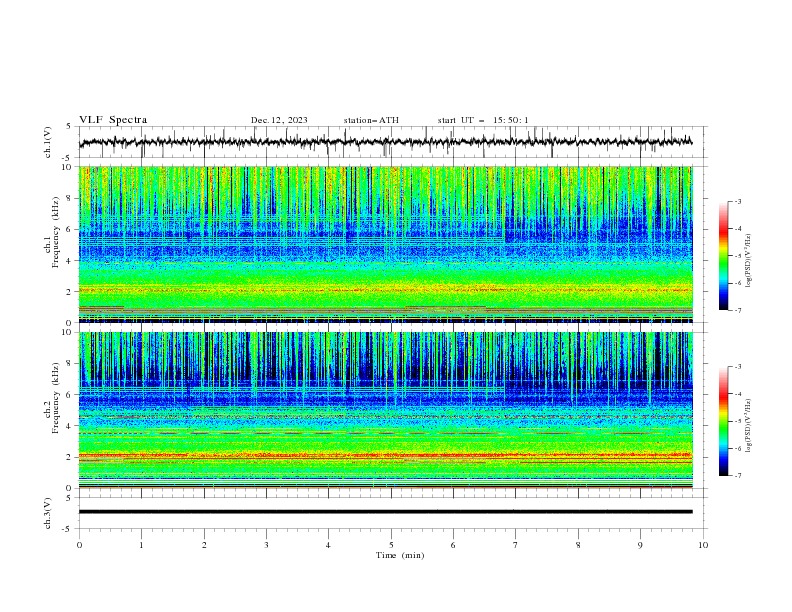Click the ch.3(V) flat trace panel
Screen dimensions: 792x612
click(393, 513)
